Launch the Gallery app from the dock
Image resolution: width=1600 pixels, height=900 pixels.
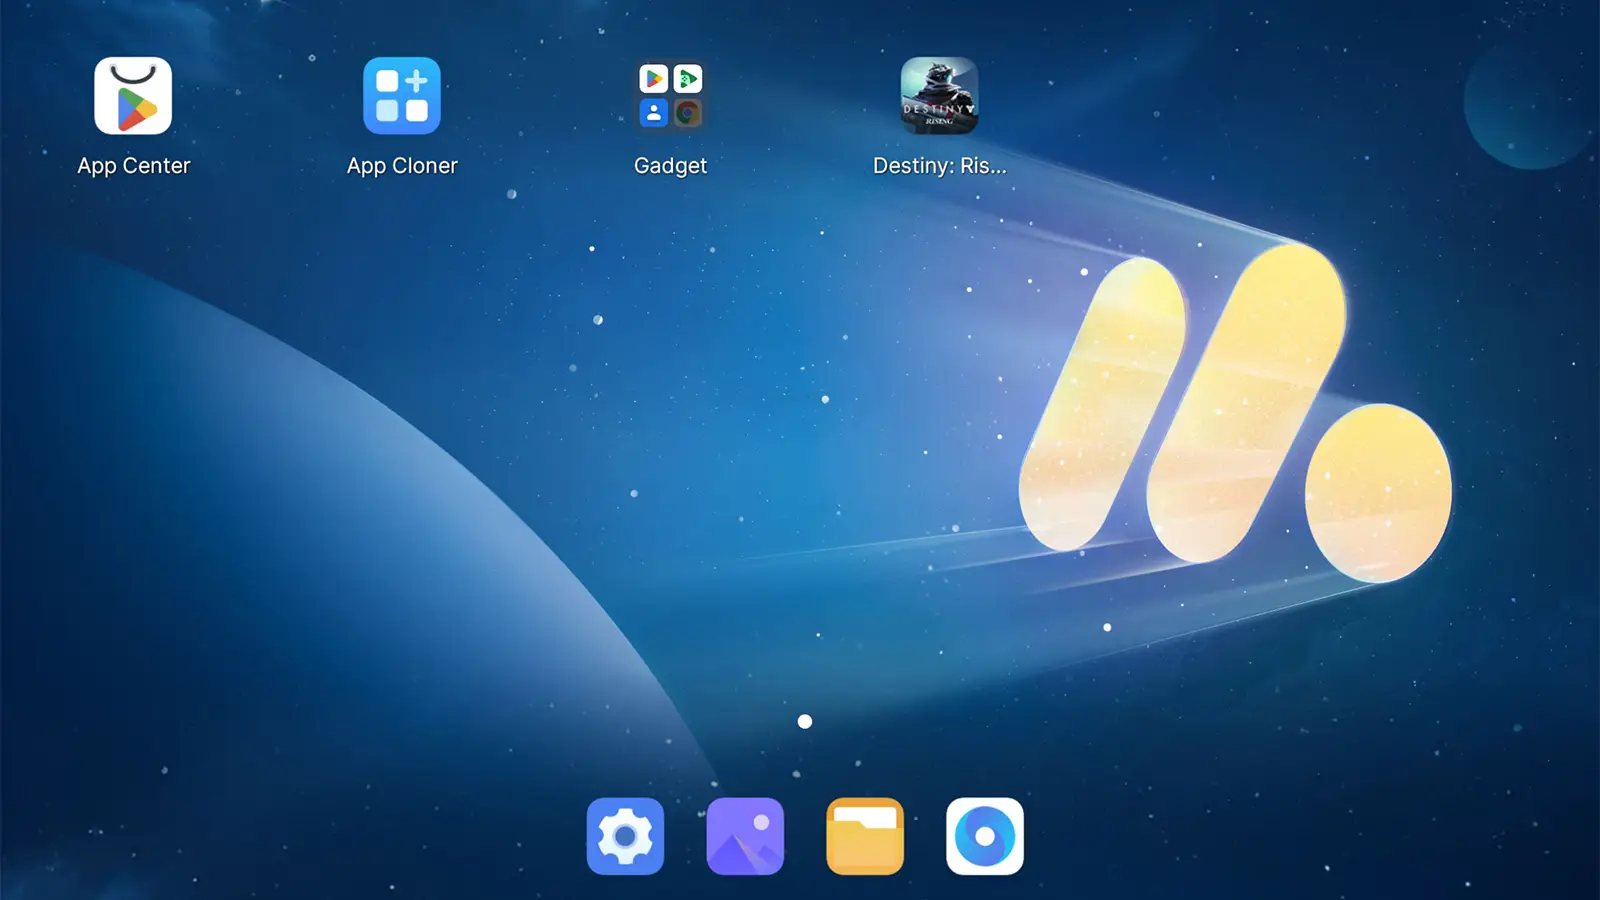pos(745,836)
